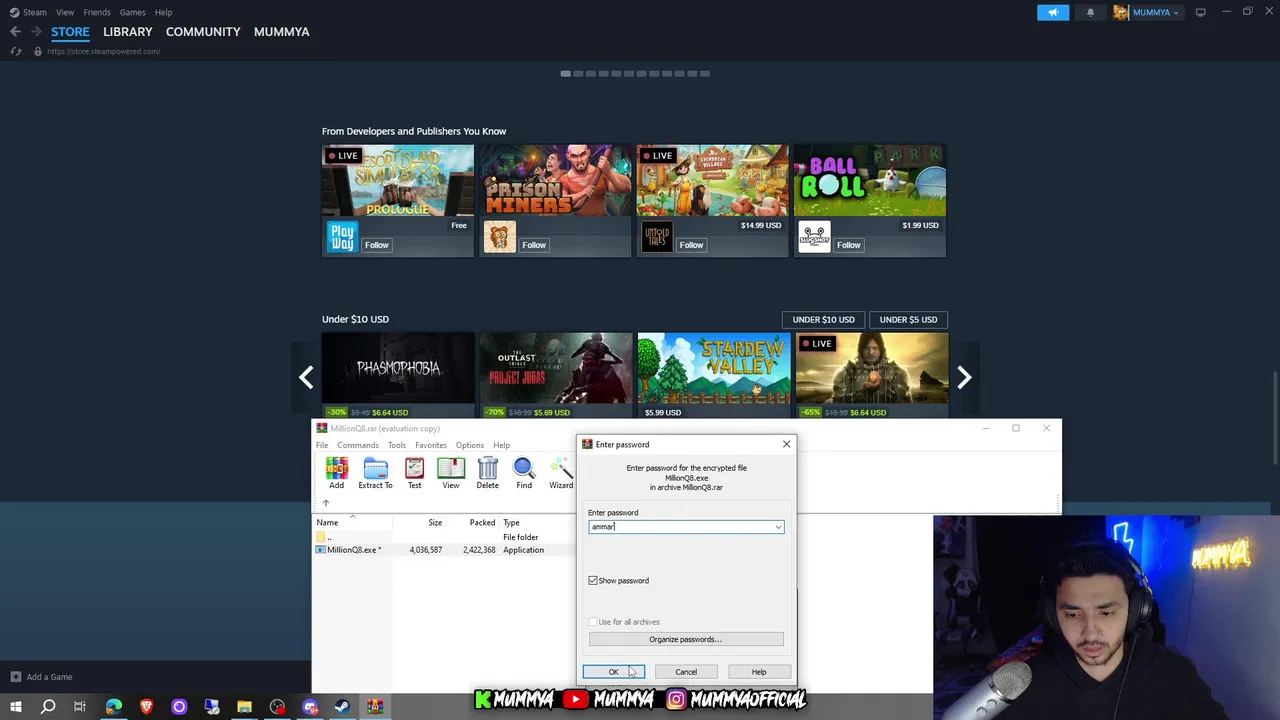The image size is (1280, 720).
Task: Open File menu in WinRAR
Action: 322,445
